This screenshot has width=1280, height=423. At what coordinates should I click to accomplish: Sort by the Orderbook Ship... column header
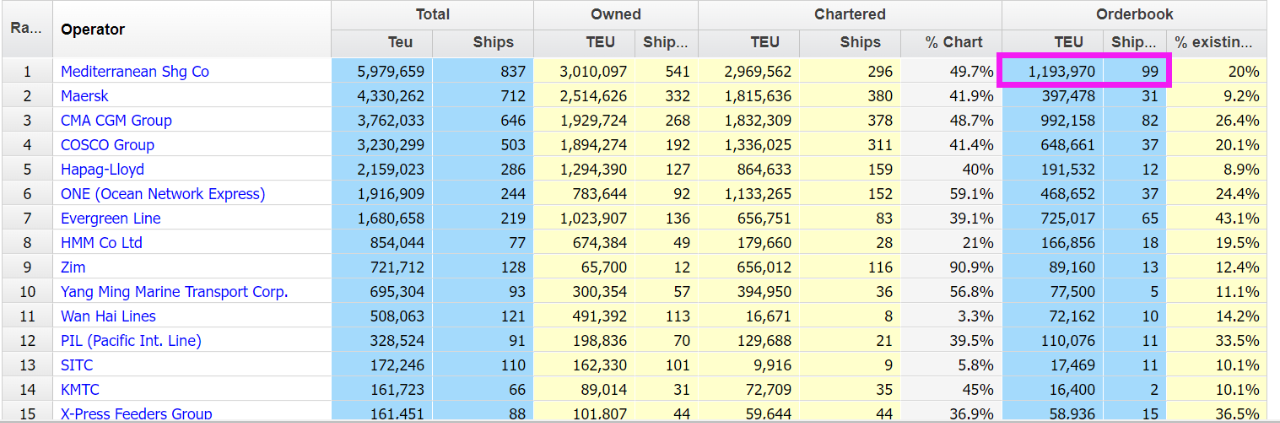click(1135, 42)
